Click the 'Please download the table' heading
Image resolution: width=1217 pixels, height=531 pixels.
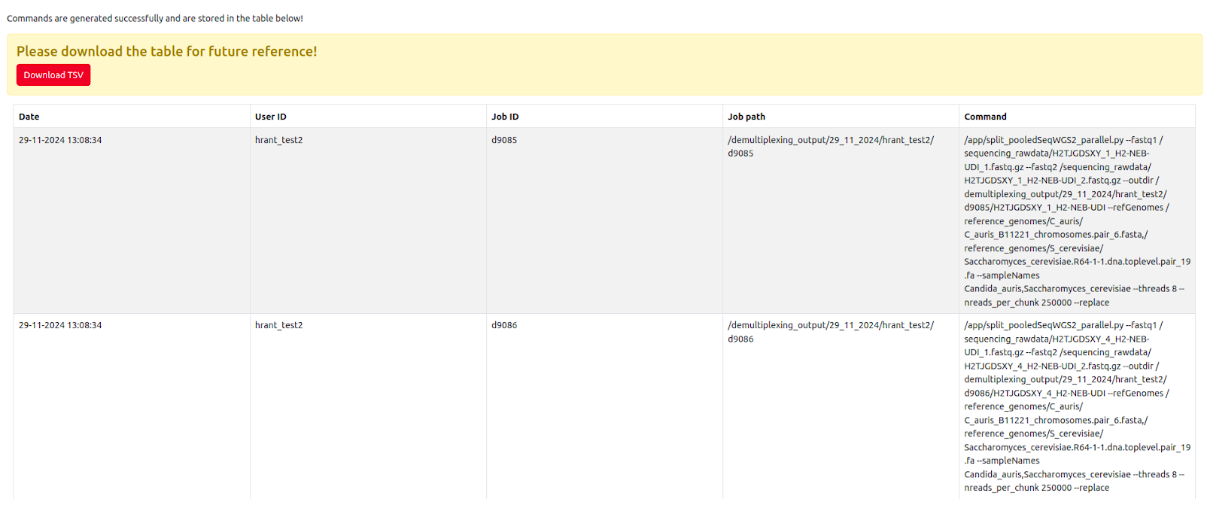click(166, 51)
